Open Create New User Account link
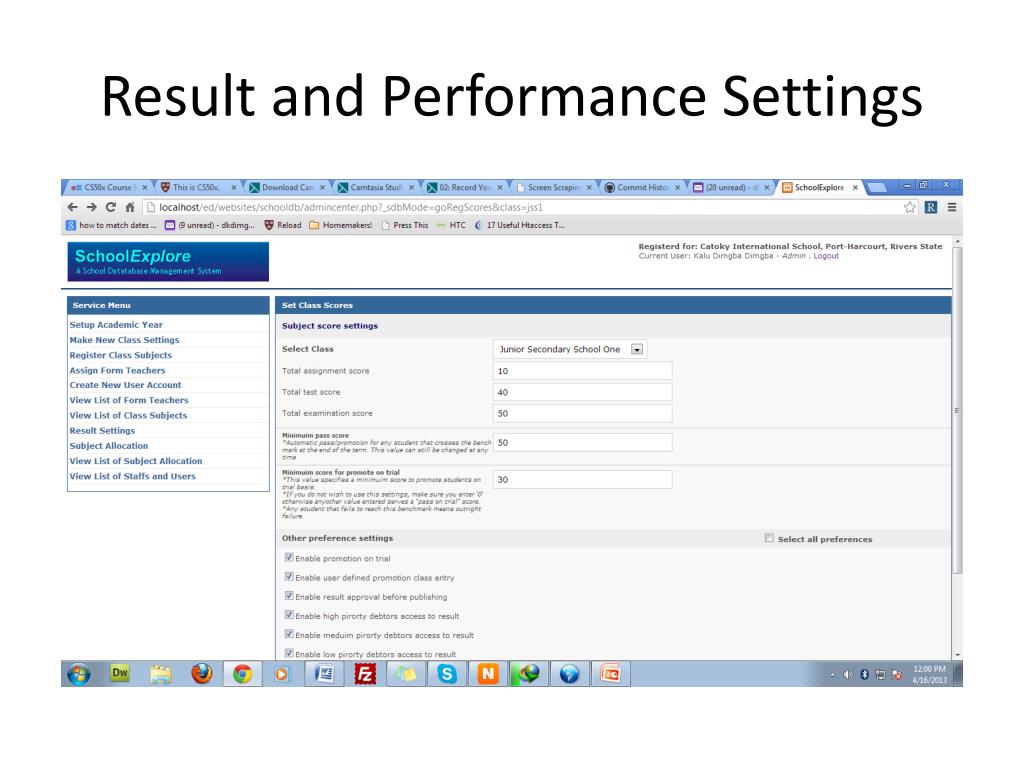This screenshot has width=1024, height=768. [125, 385]
